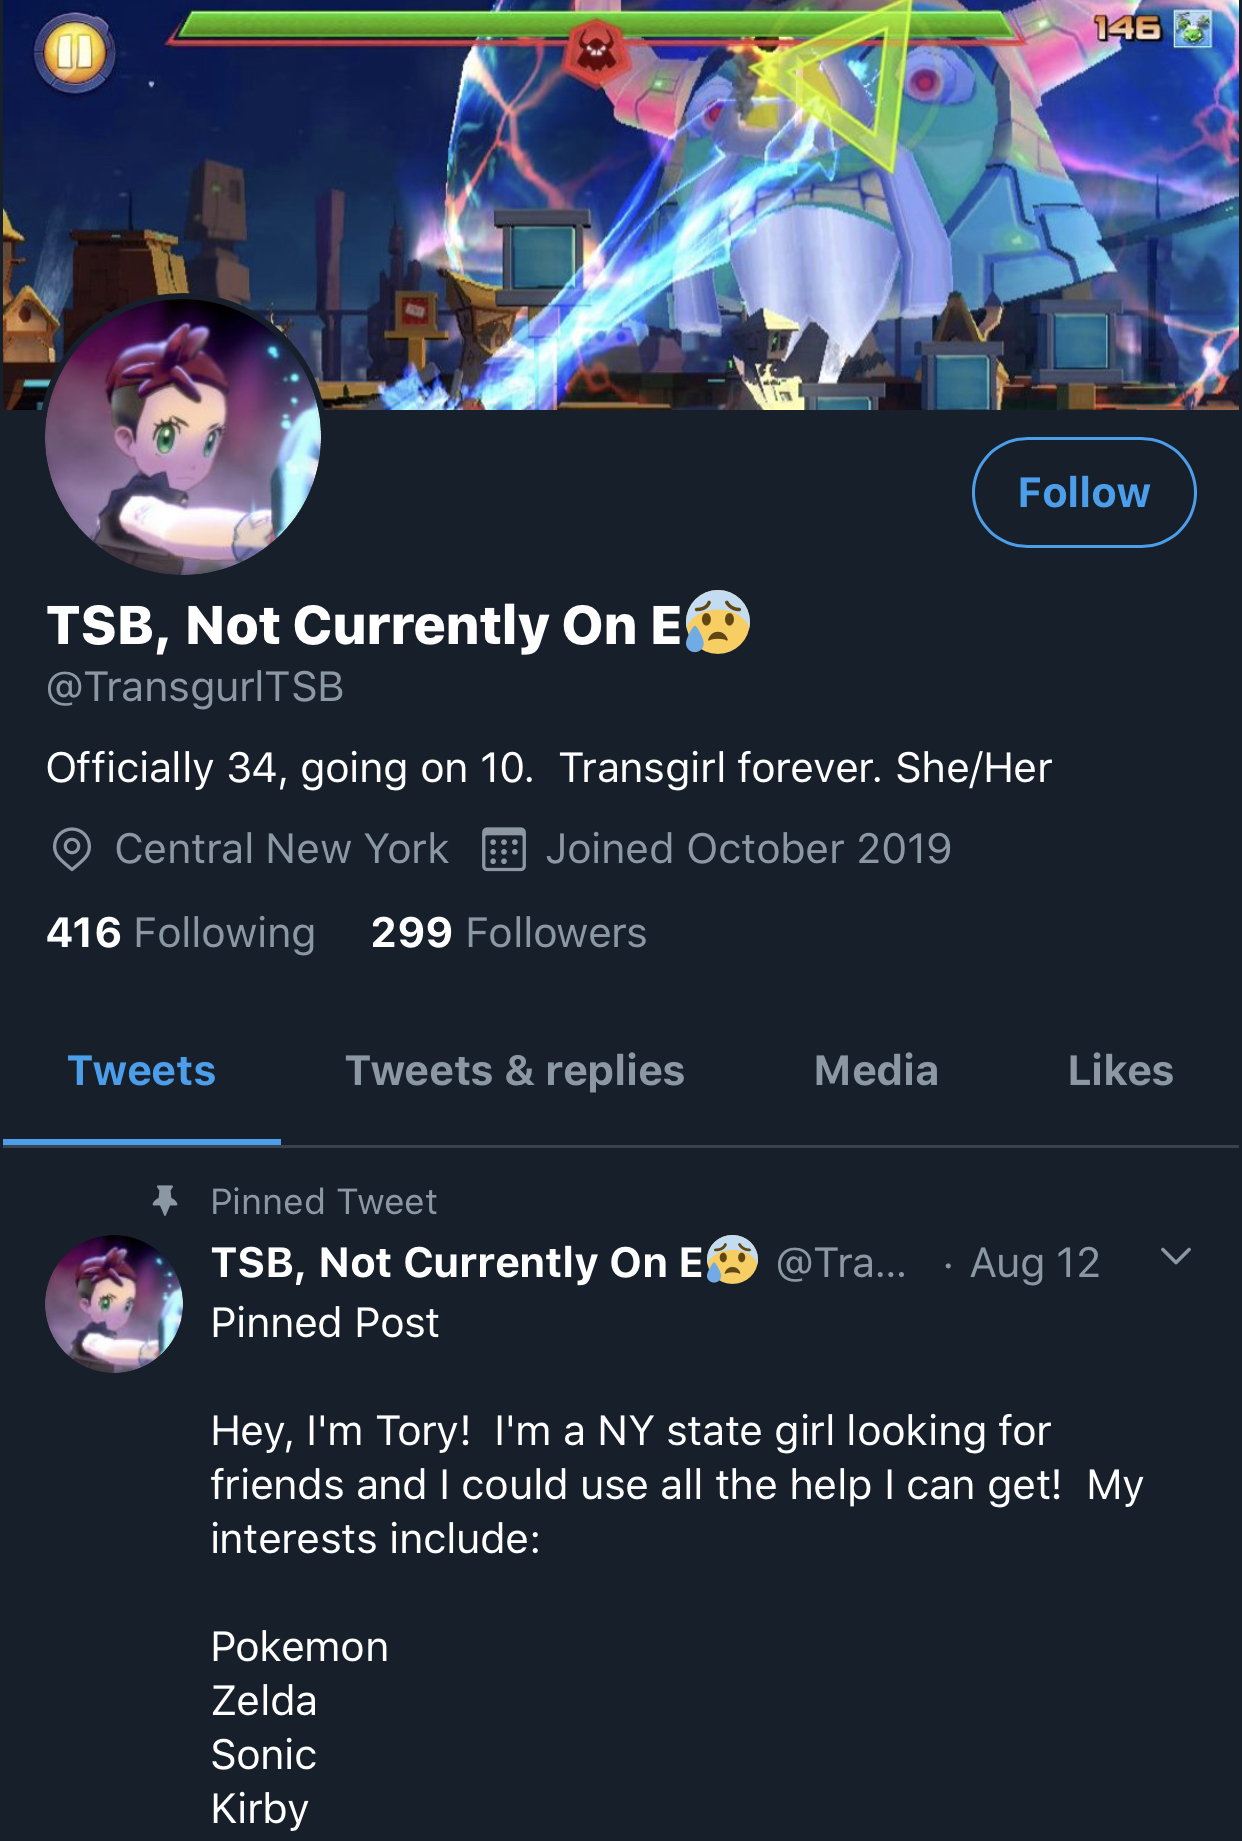
Task: Click the crying emoji in display name
Action: [x=718, y=622]
